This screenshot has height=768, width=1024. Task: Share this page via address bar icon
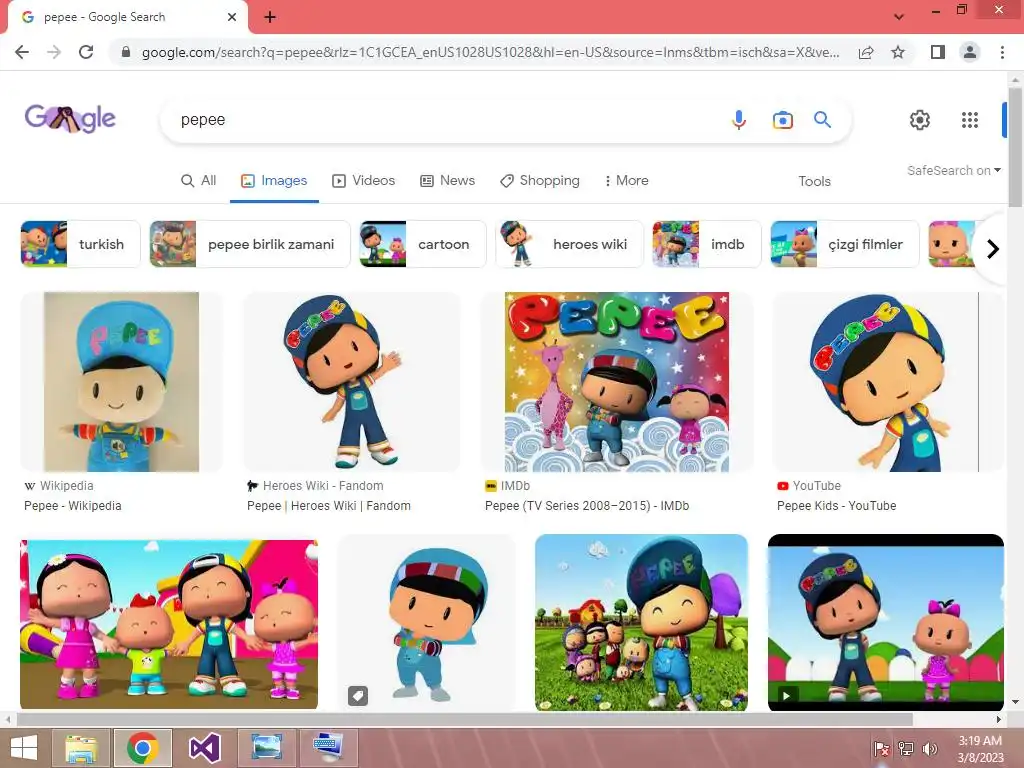[x=866, y=52]
